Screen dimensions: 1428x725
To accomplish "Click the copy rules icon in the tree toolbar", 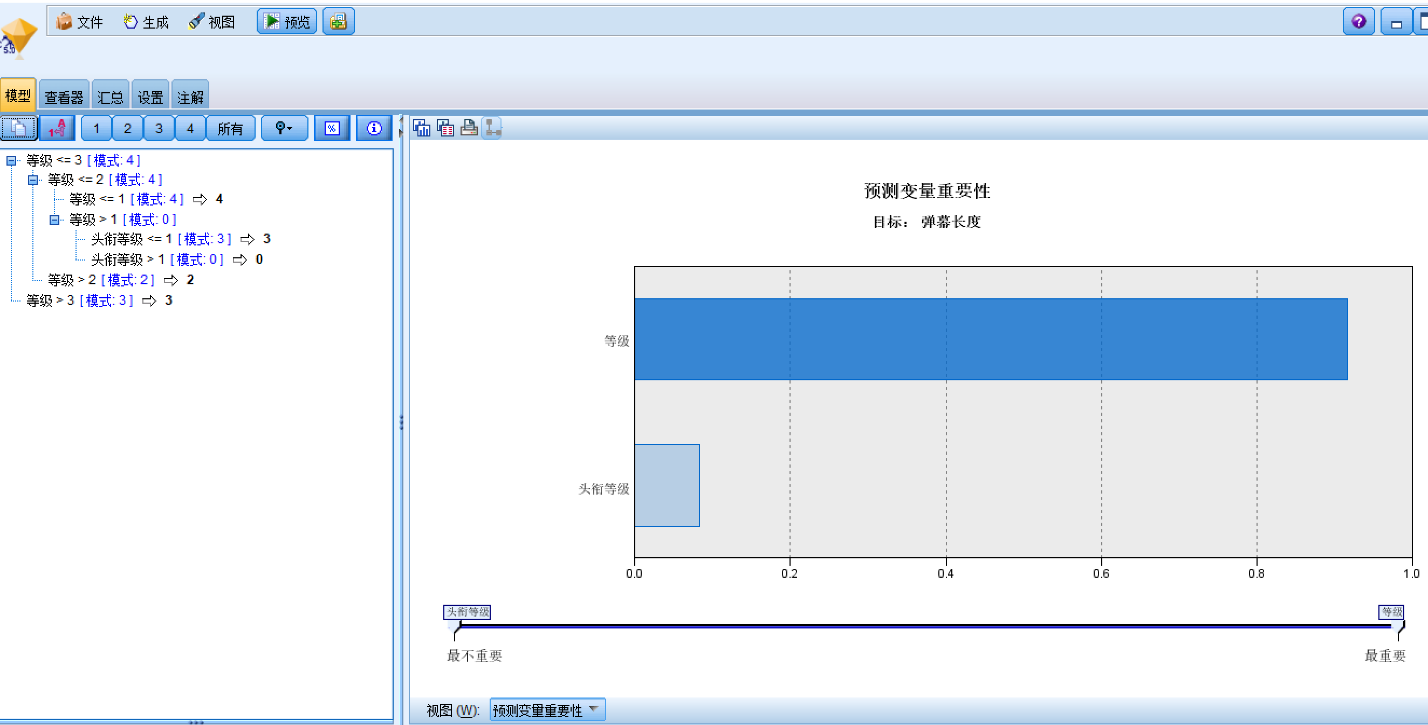I will (x=19, y=128).
